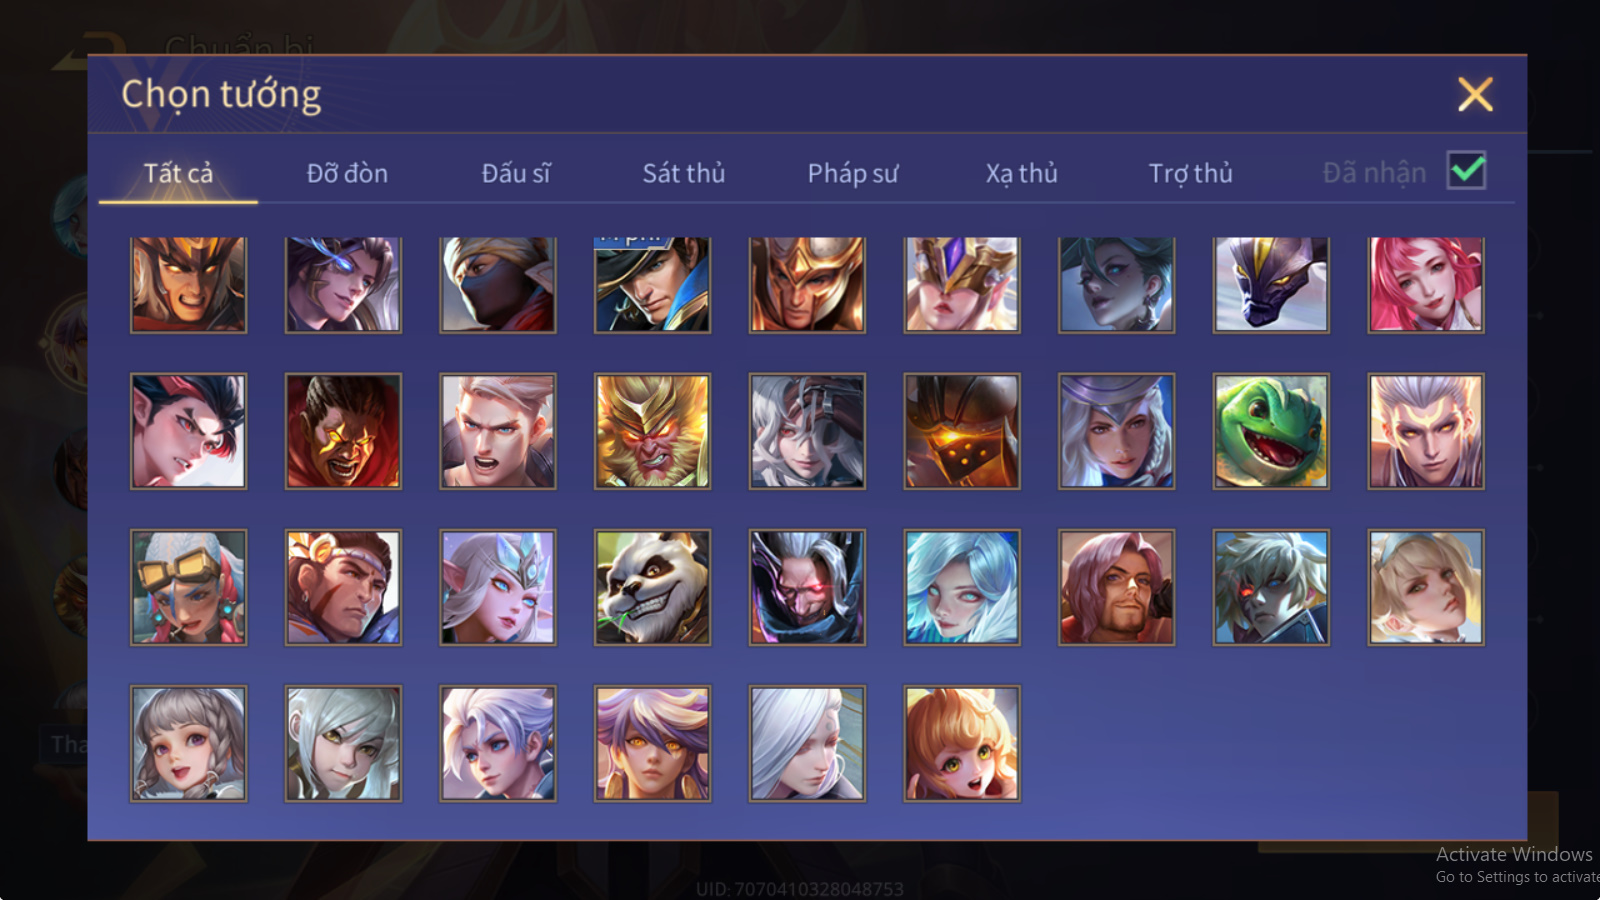Select the green frog hero portrait
1600x900 pixels.
click(1271, 431)
